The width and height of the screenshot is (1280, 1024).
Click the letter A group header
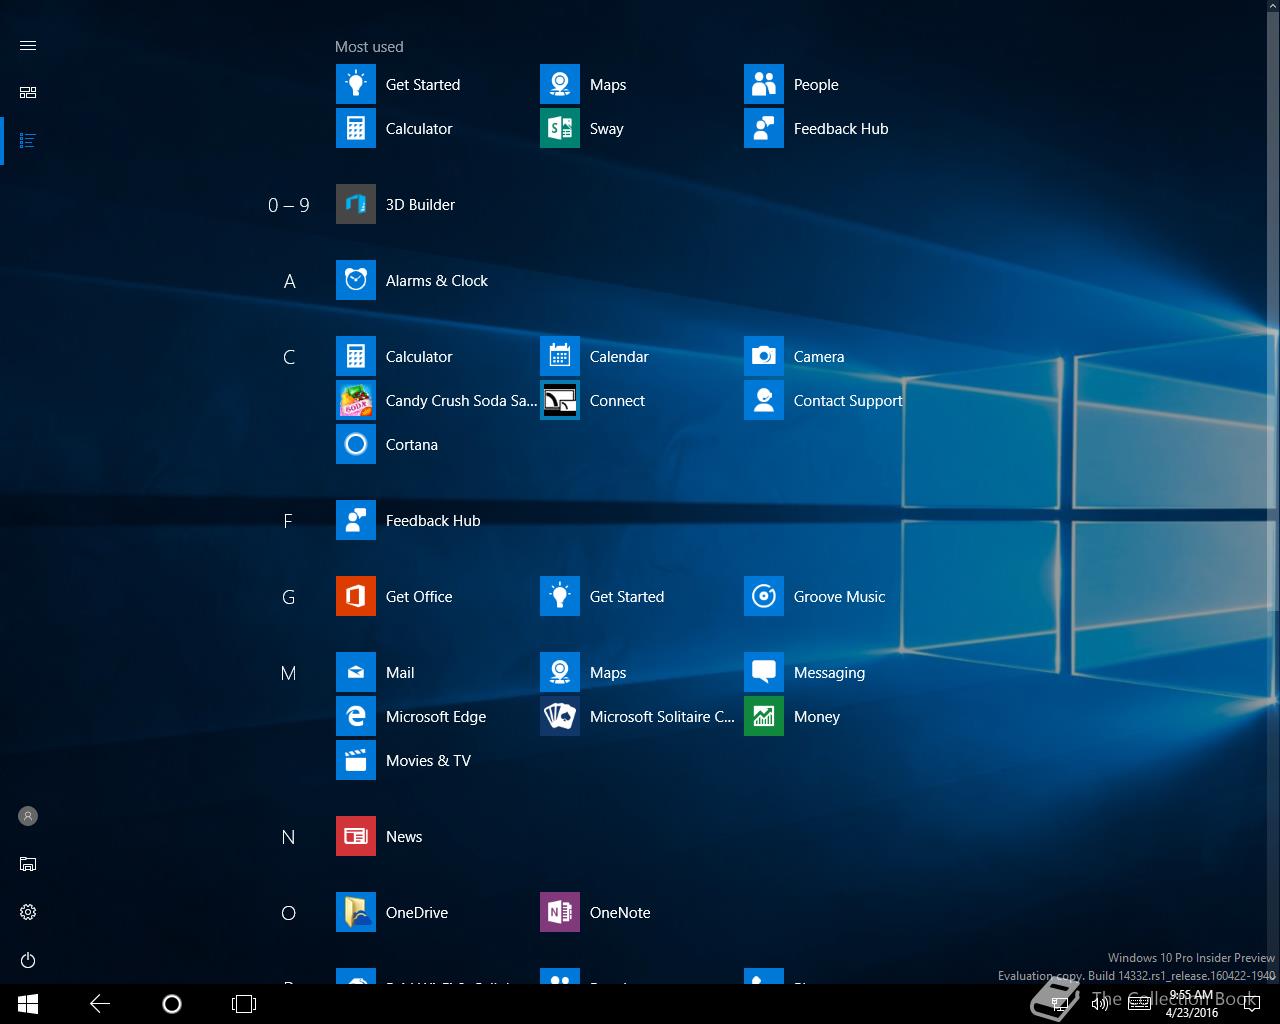[289, 282]
